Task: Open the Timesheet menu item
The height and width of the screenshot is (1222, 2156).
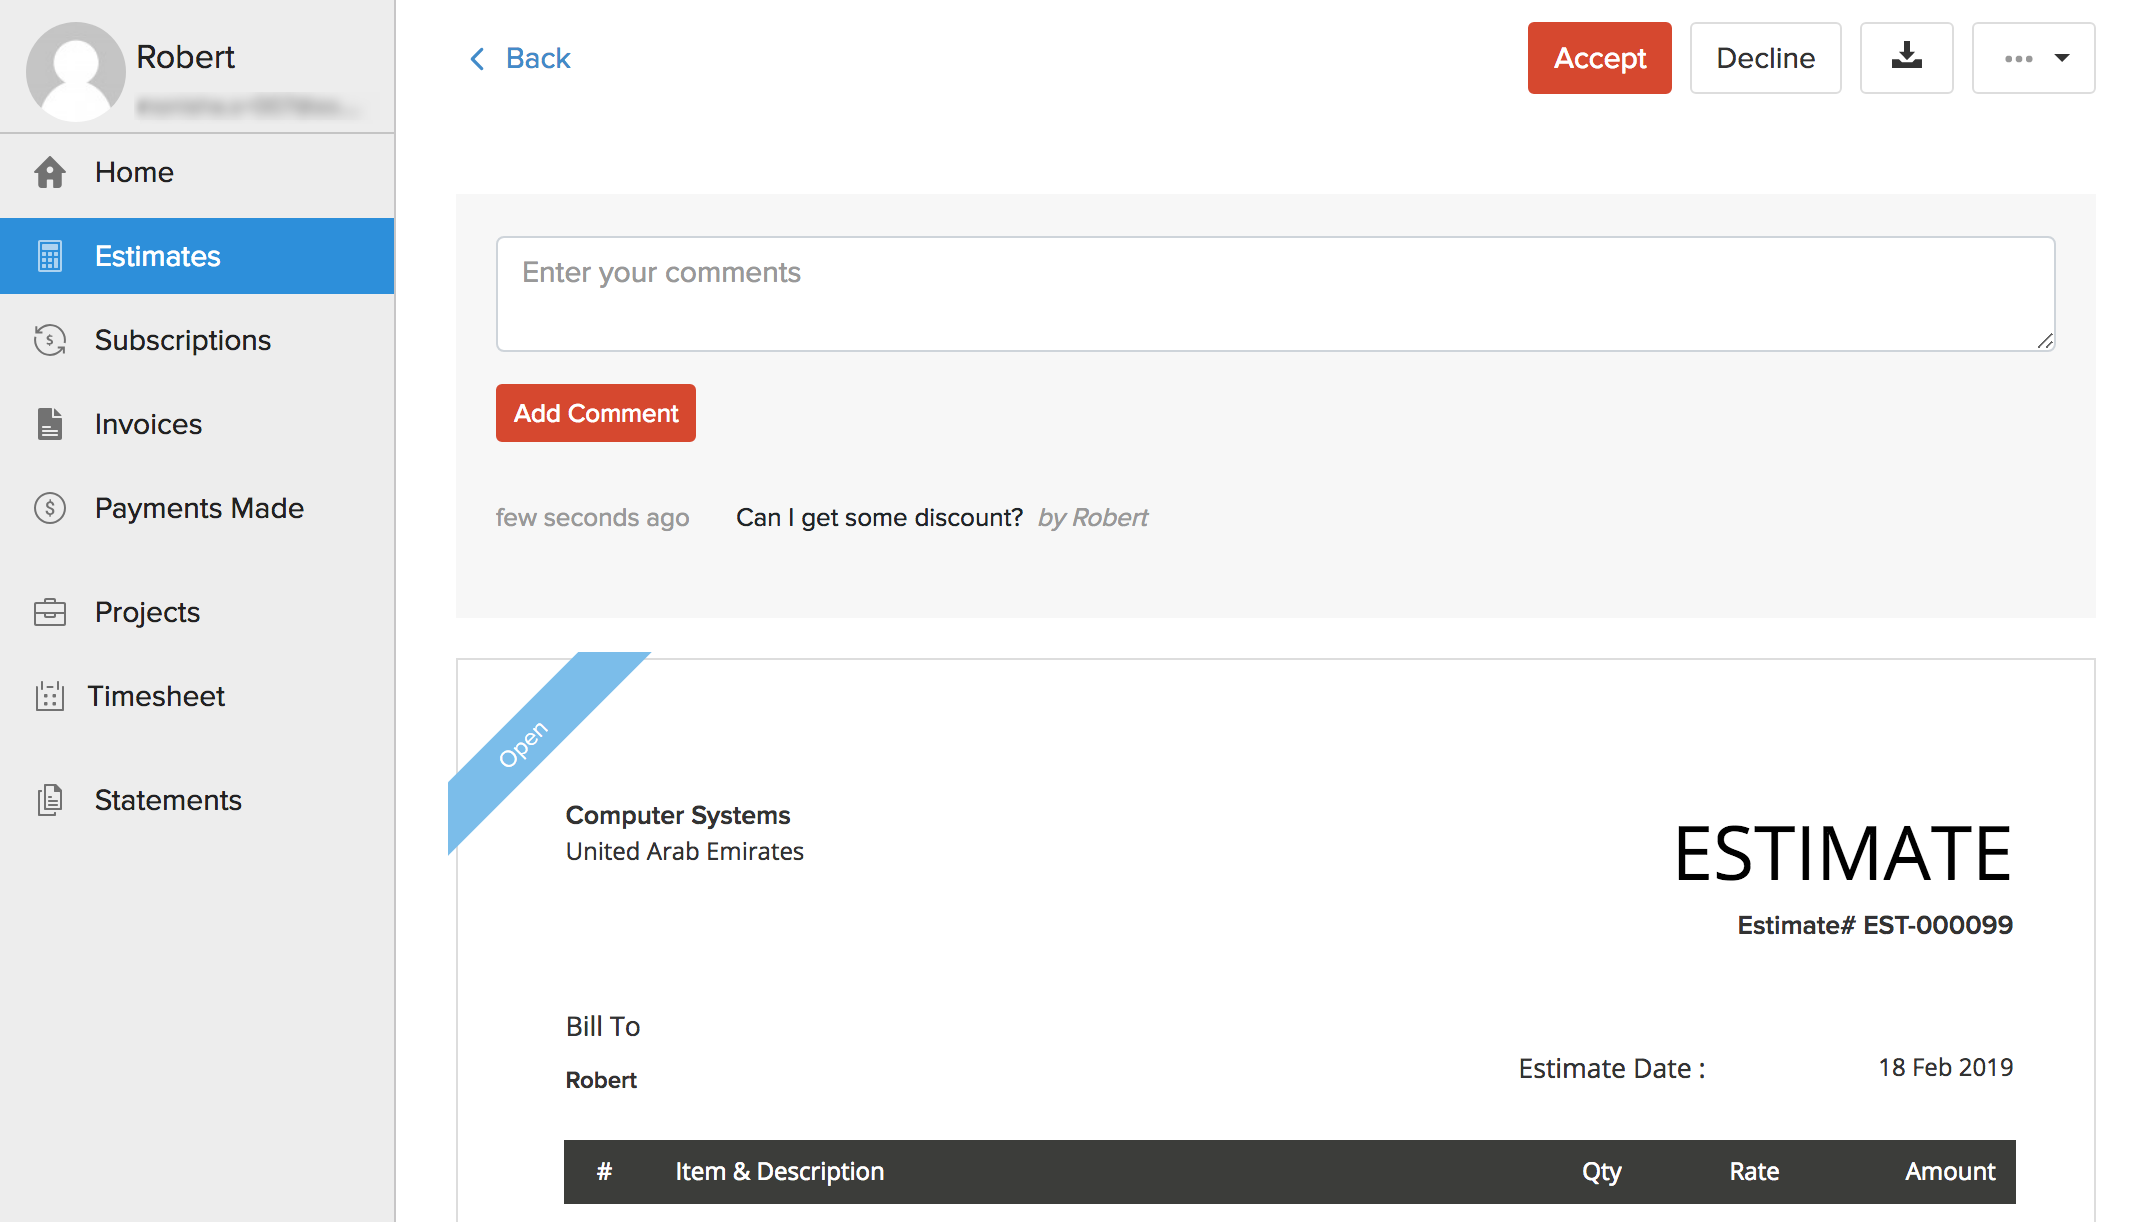Action: point(156,696)
